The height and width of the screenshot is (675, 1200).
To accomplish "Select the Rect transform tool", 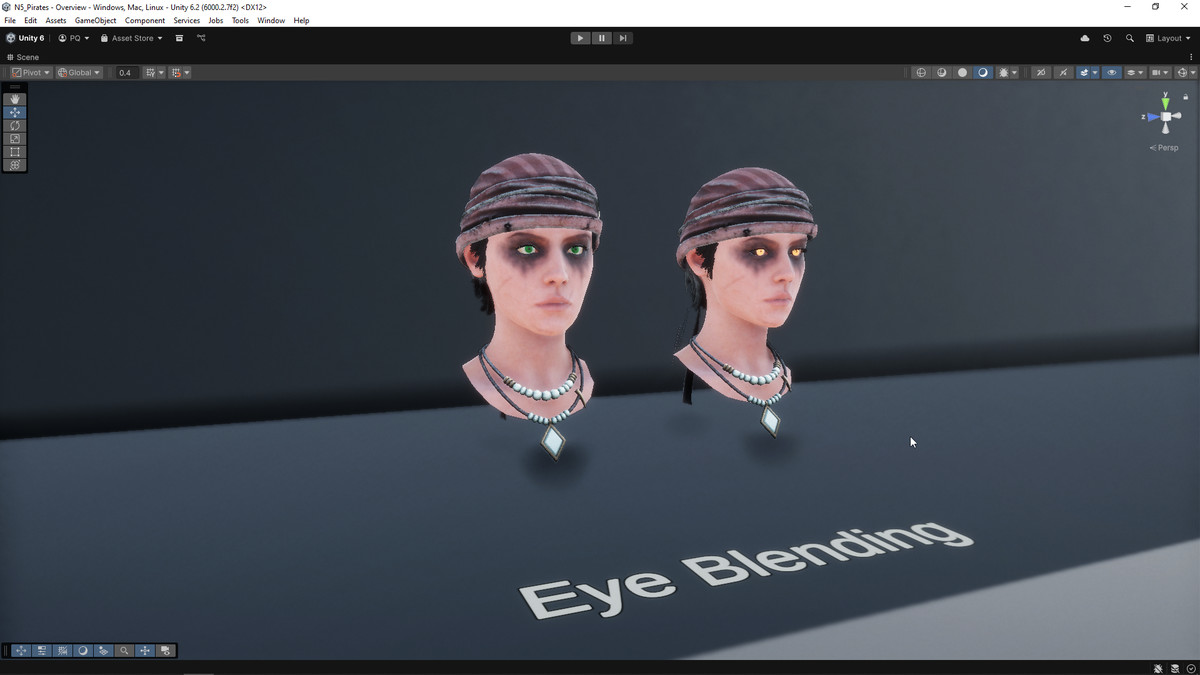I will pos(14,151).
